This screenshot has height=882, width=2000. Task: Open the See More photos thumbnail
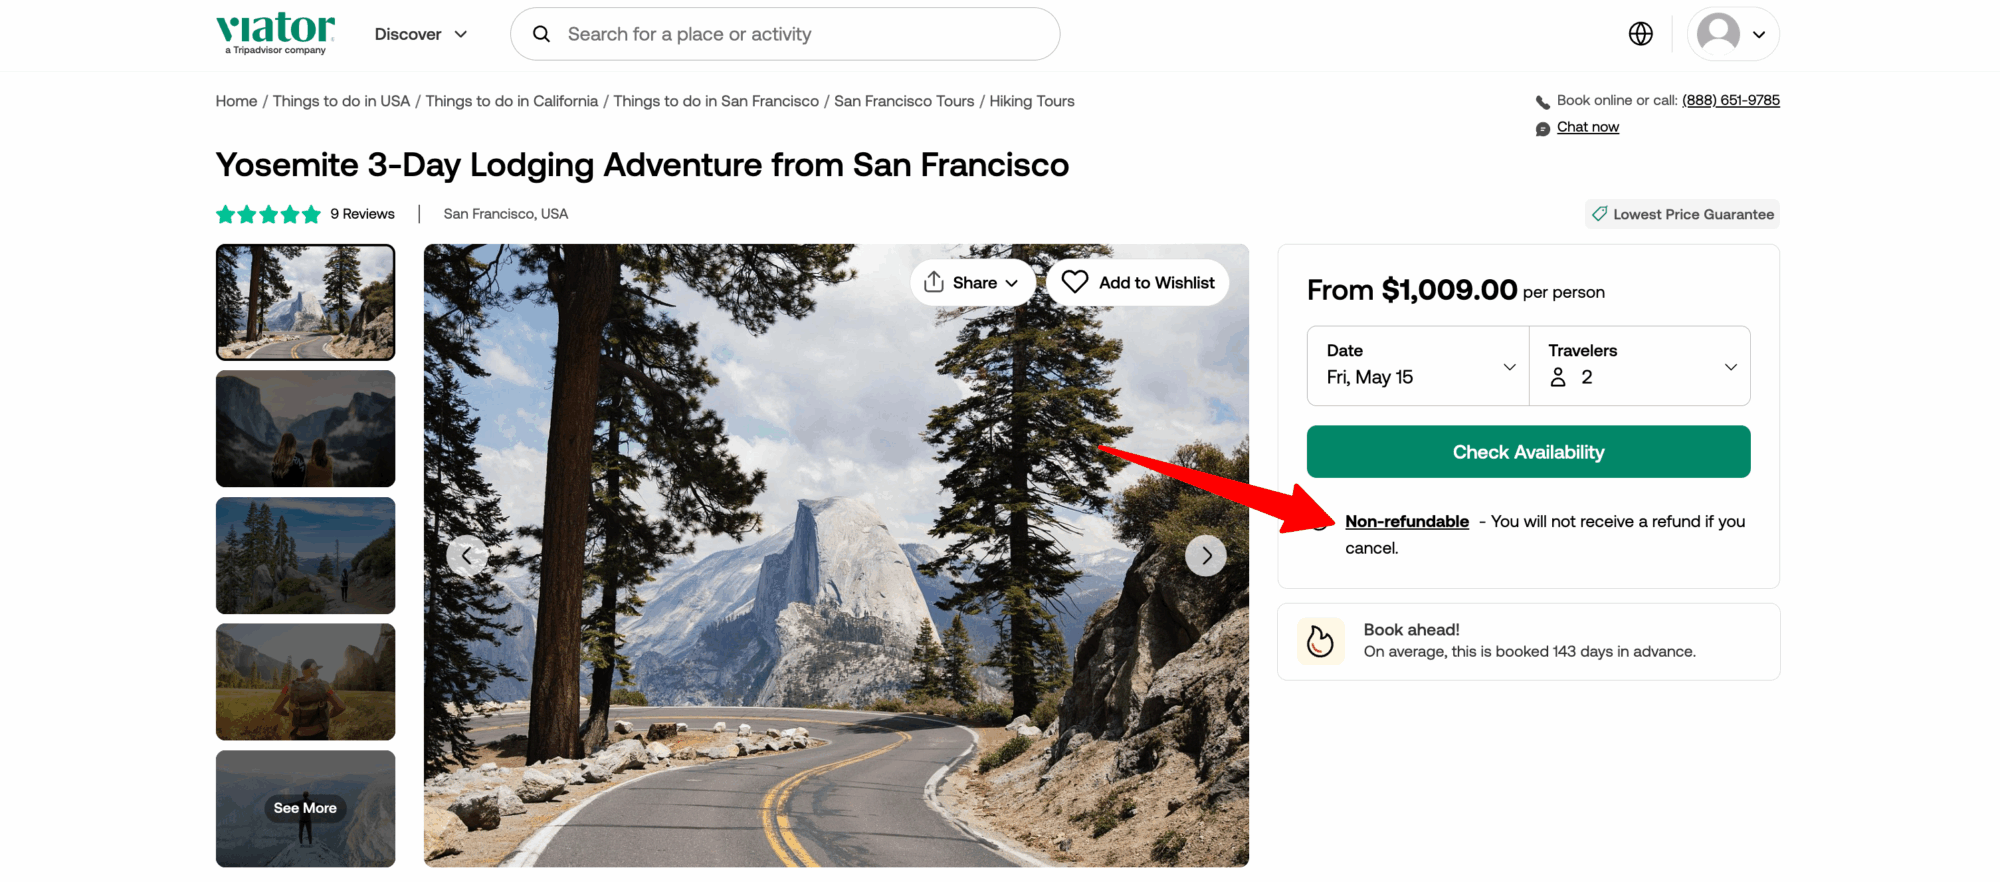[x=305, y=808]
